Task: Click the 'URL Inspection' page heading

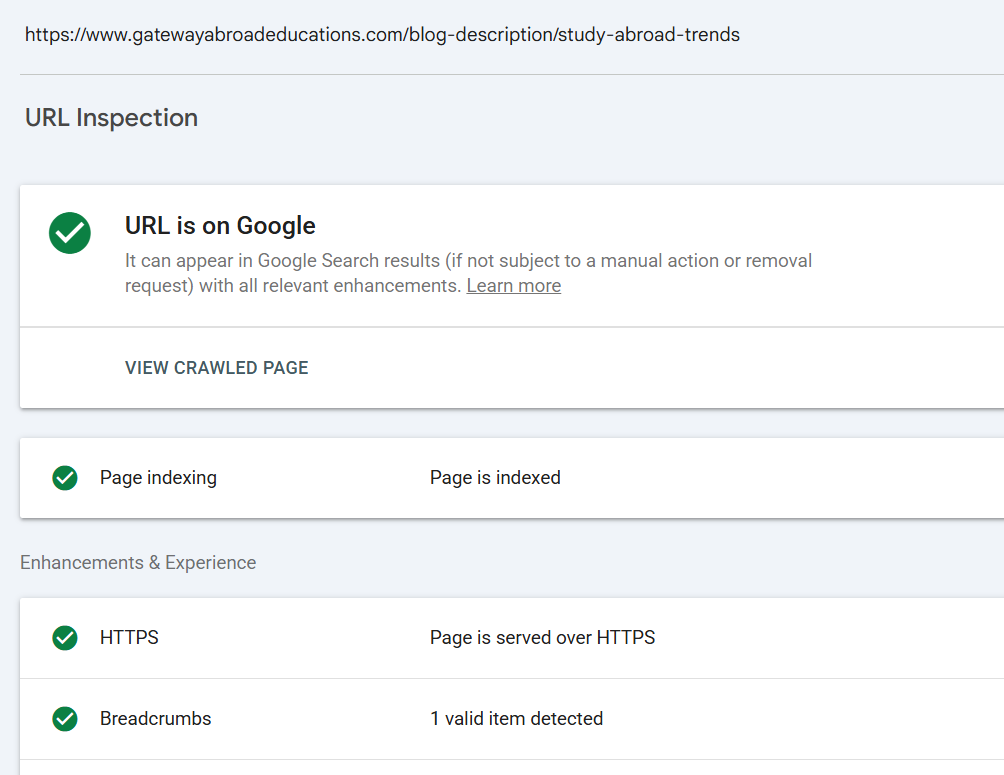Action: pos(111,118)
